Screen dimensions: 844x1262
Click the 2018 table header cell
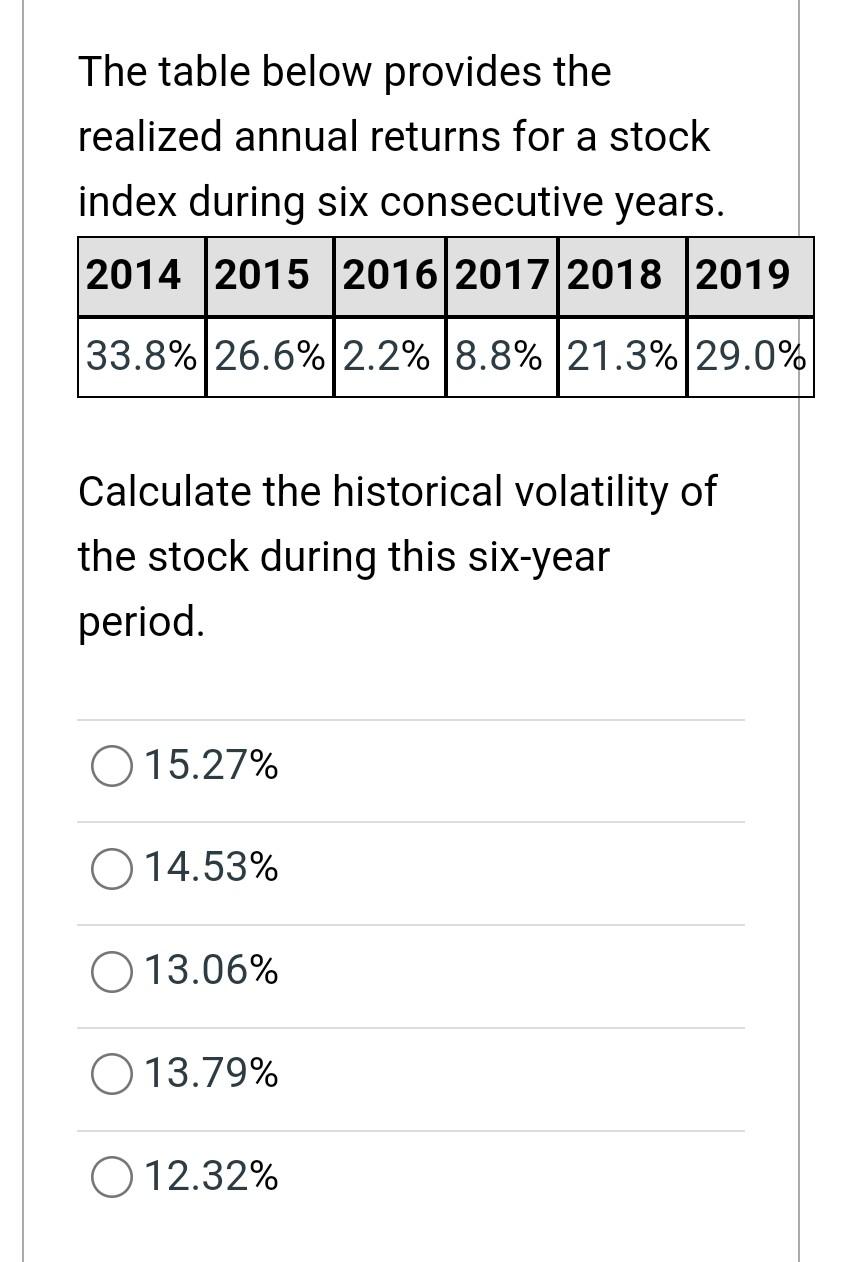[x=615, y=273]
